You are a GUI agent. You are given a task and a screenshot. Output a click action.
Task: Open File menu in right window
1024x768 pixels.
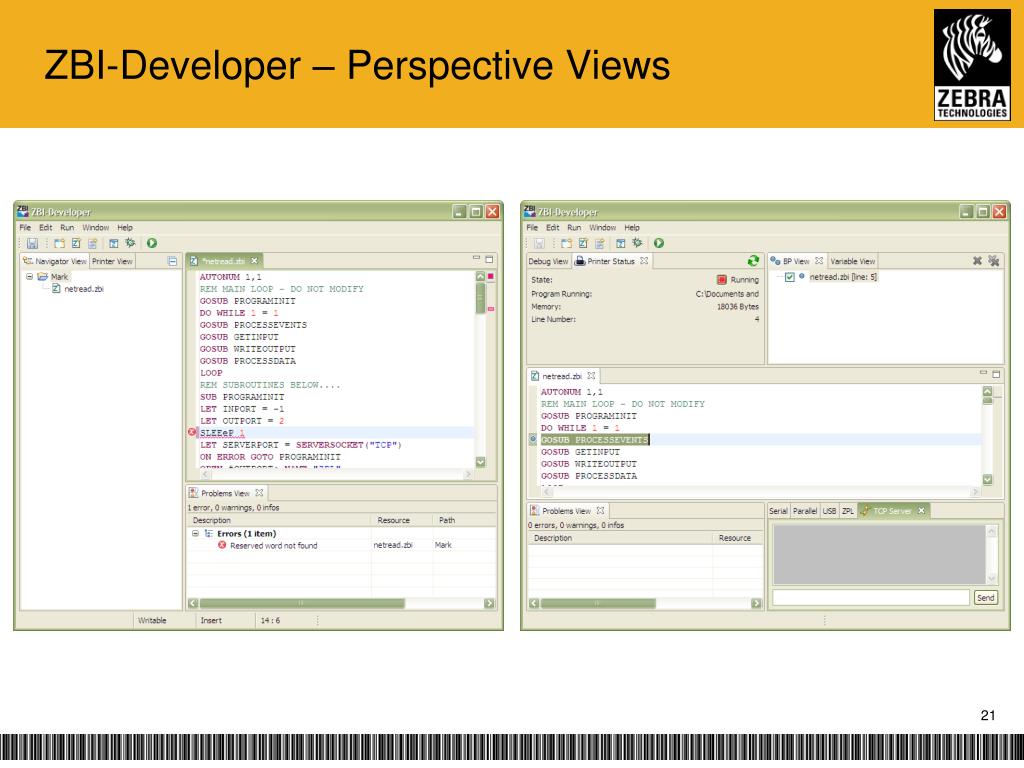point(532,228)
